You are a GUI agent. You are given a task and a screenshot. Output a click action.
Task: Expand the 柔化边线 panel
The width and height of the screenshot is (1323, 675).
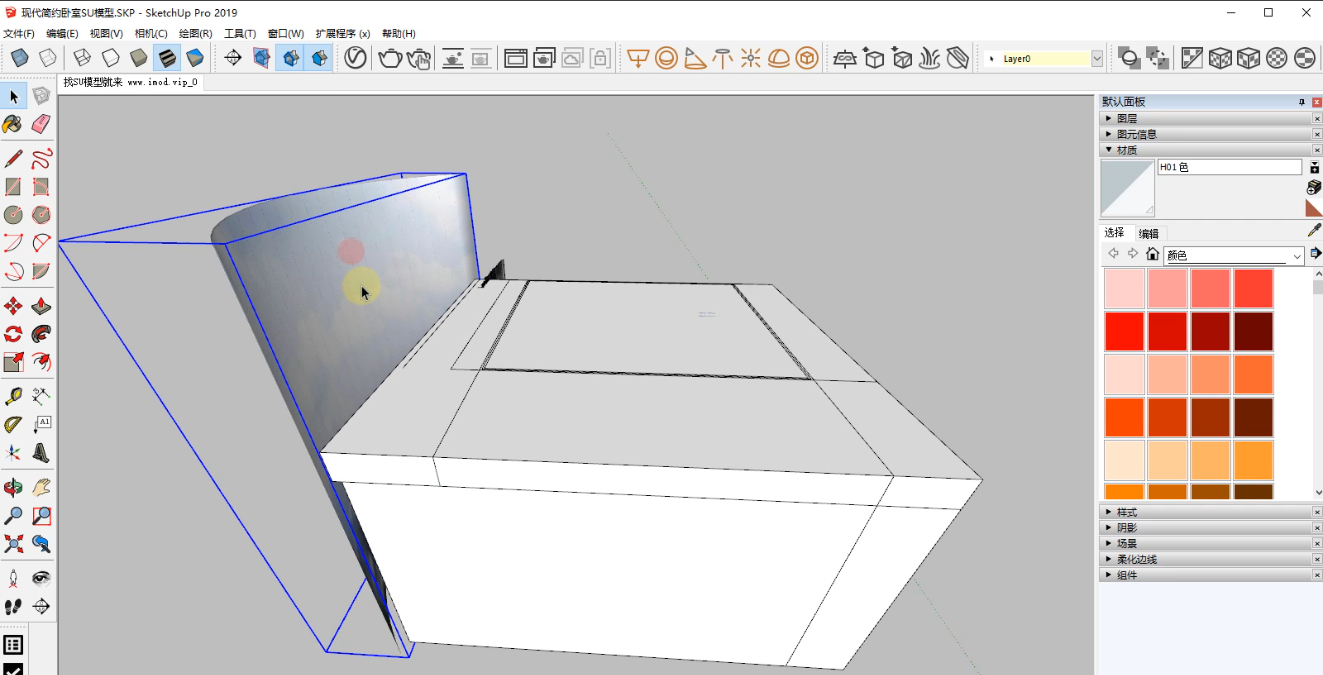[1108, 560]
